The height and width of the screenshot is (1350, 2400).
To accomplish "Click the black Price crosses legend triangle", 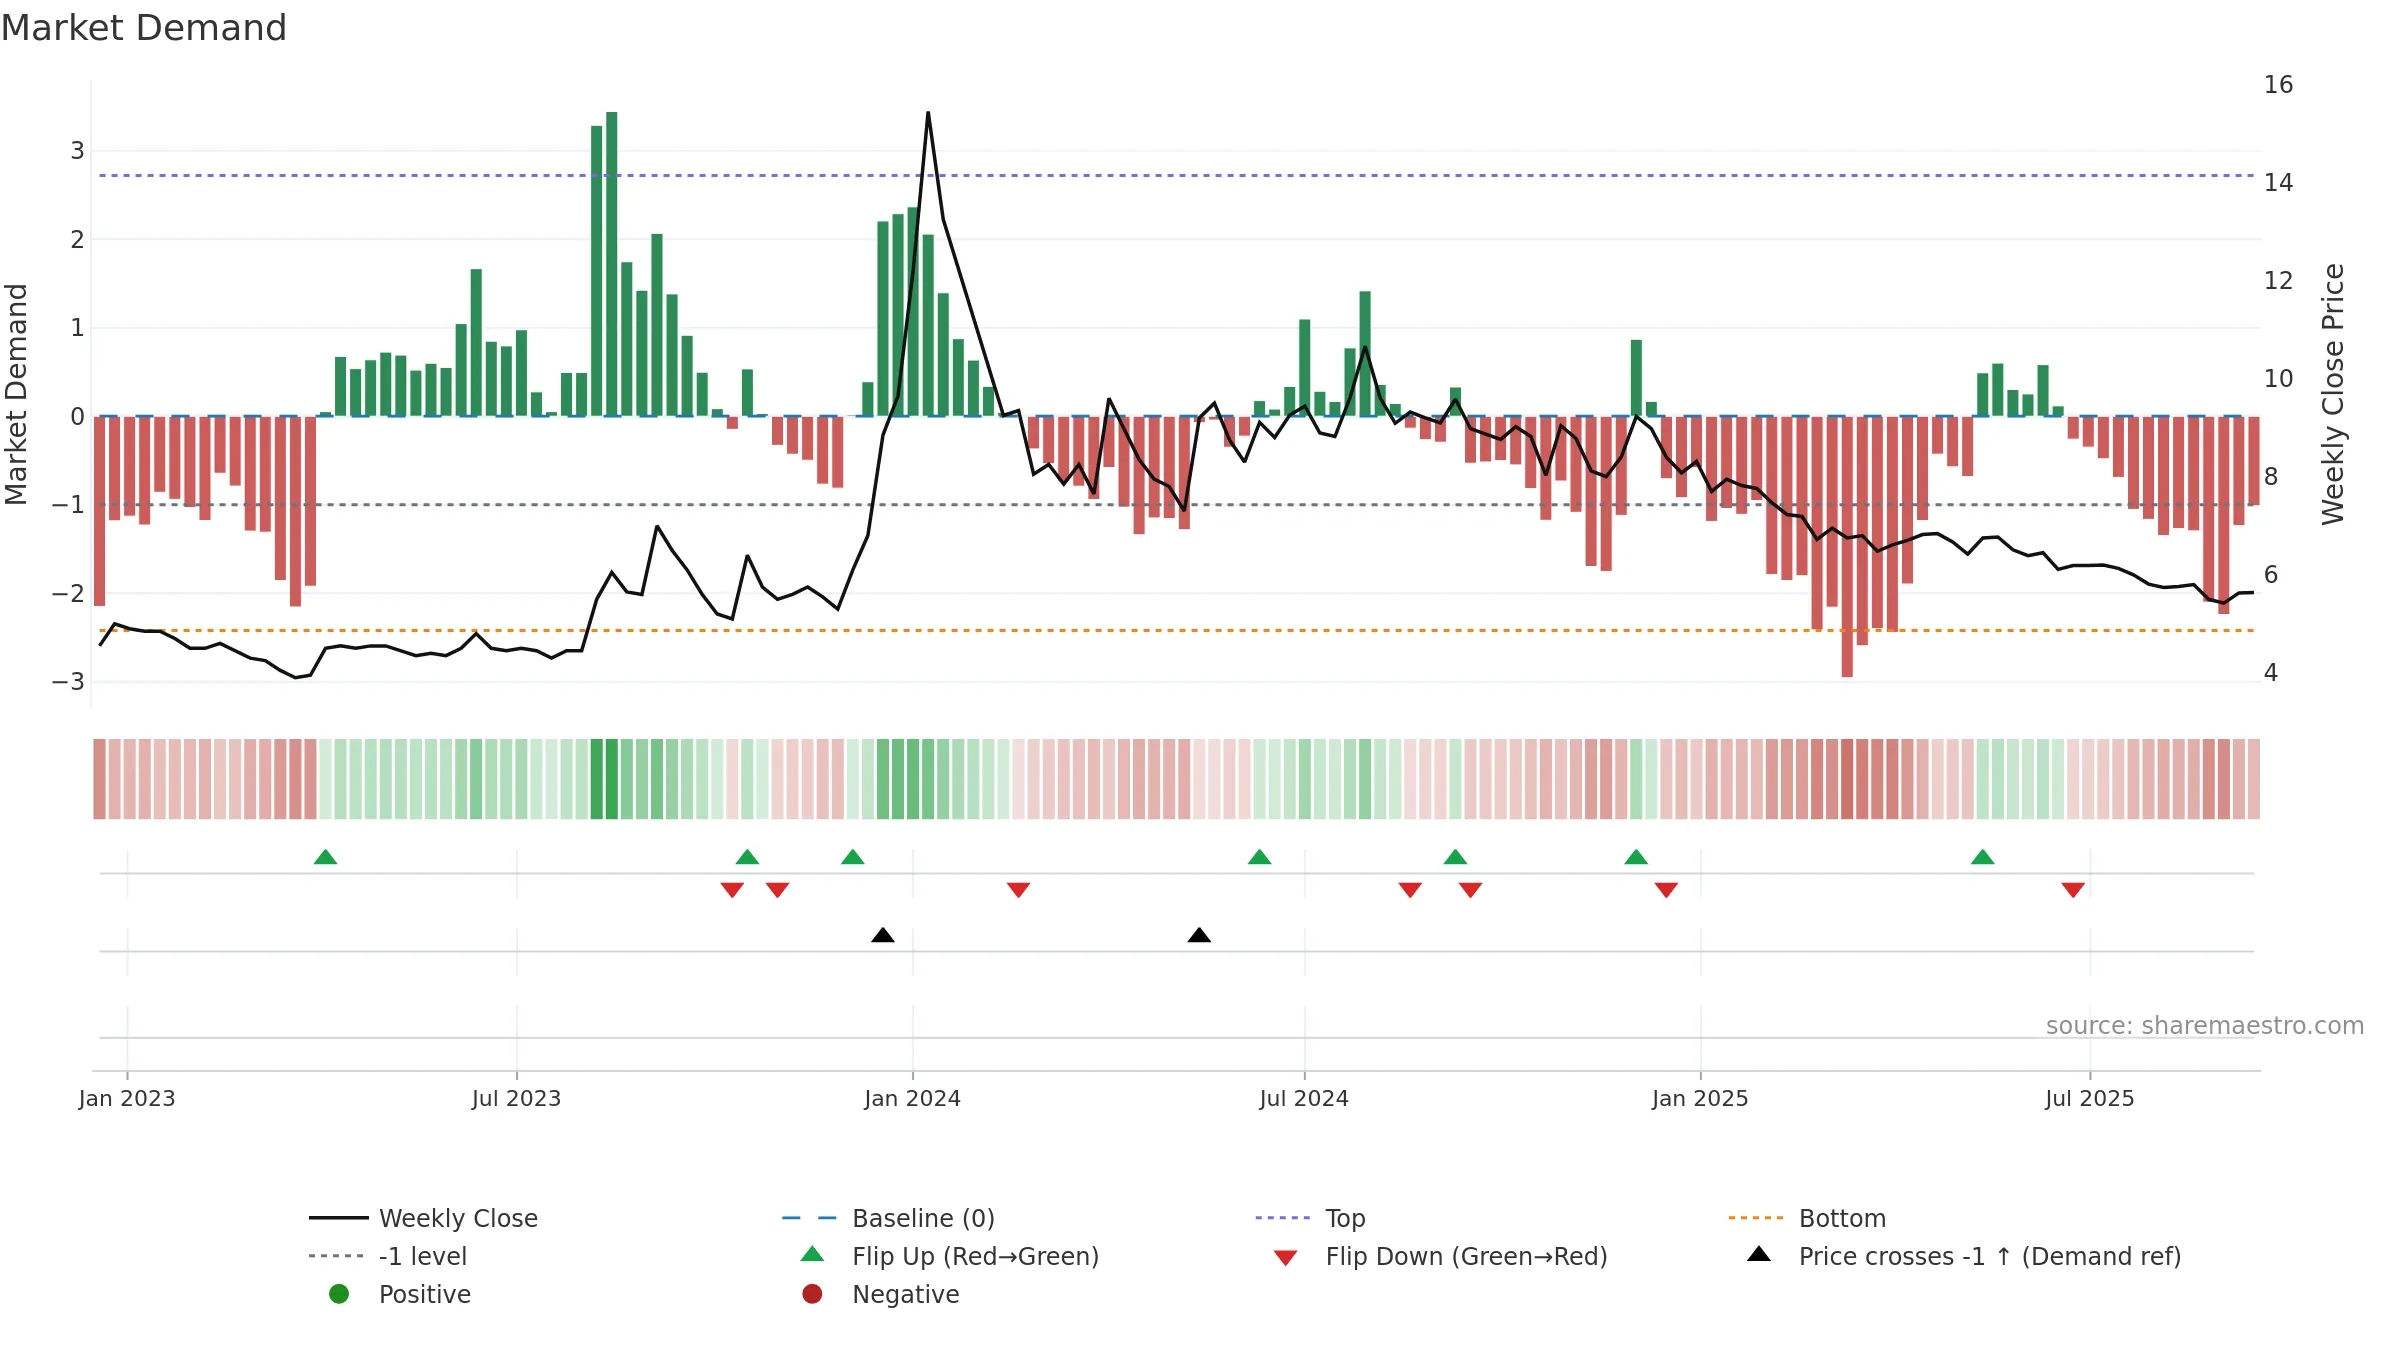I will pyautogui.click(x=1759, y=1254).
